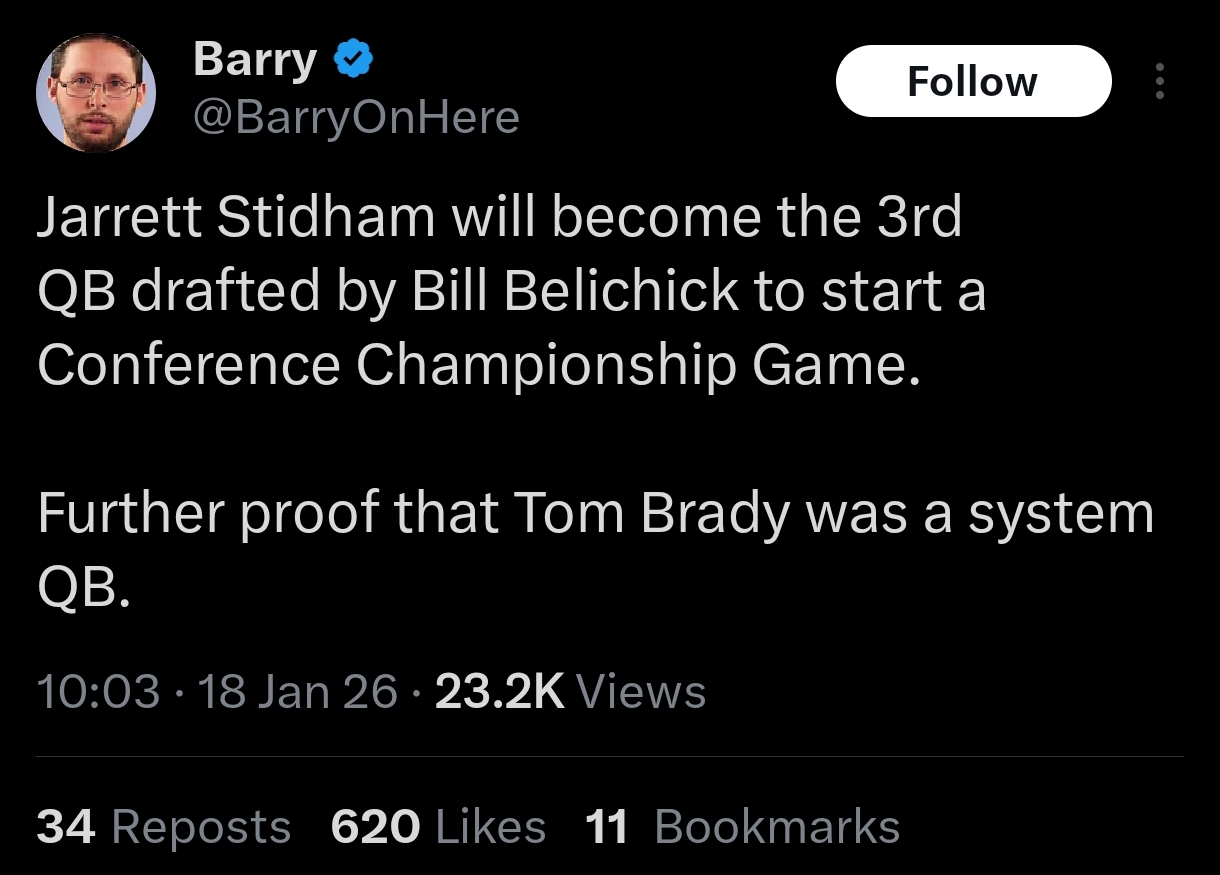The width and height of the screenshot is (1220, 875).
Task: Open the three-dot more options menu
Action: point(1160,81)
